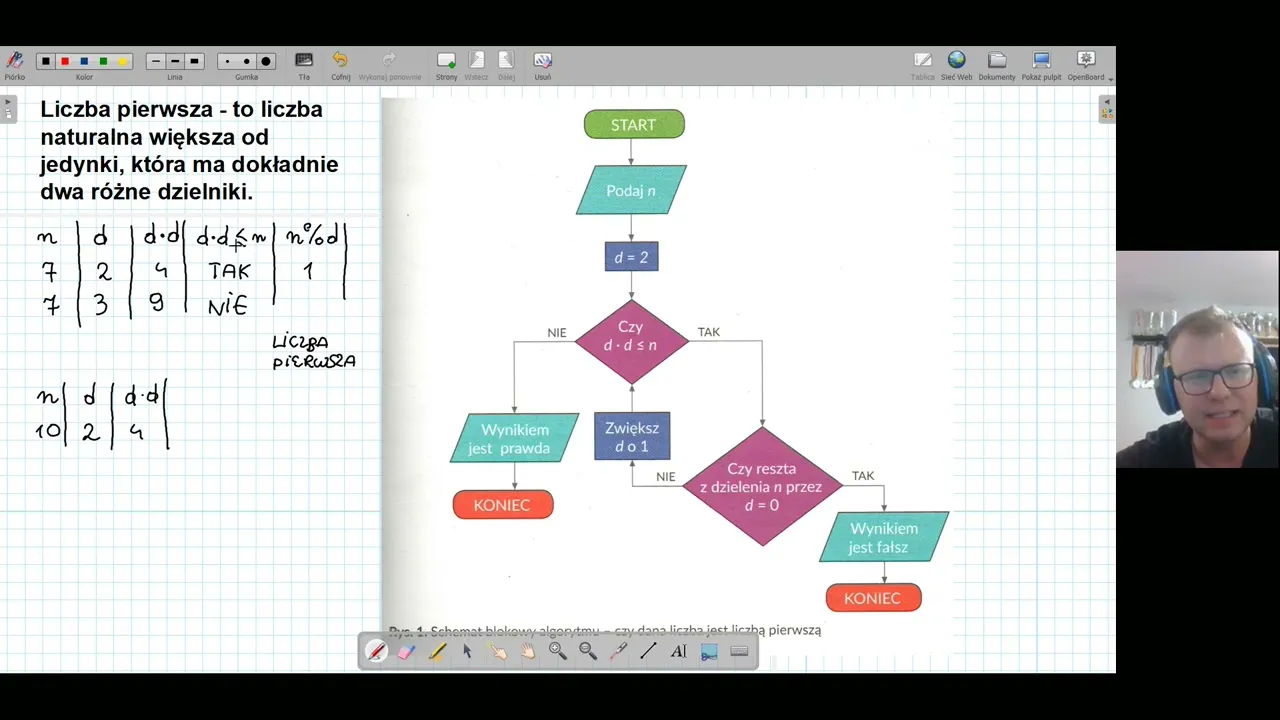
Task: Click Strony to add a page
Action: click(x=446, y=65)
